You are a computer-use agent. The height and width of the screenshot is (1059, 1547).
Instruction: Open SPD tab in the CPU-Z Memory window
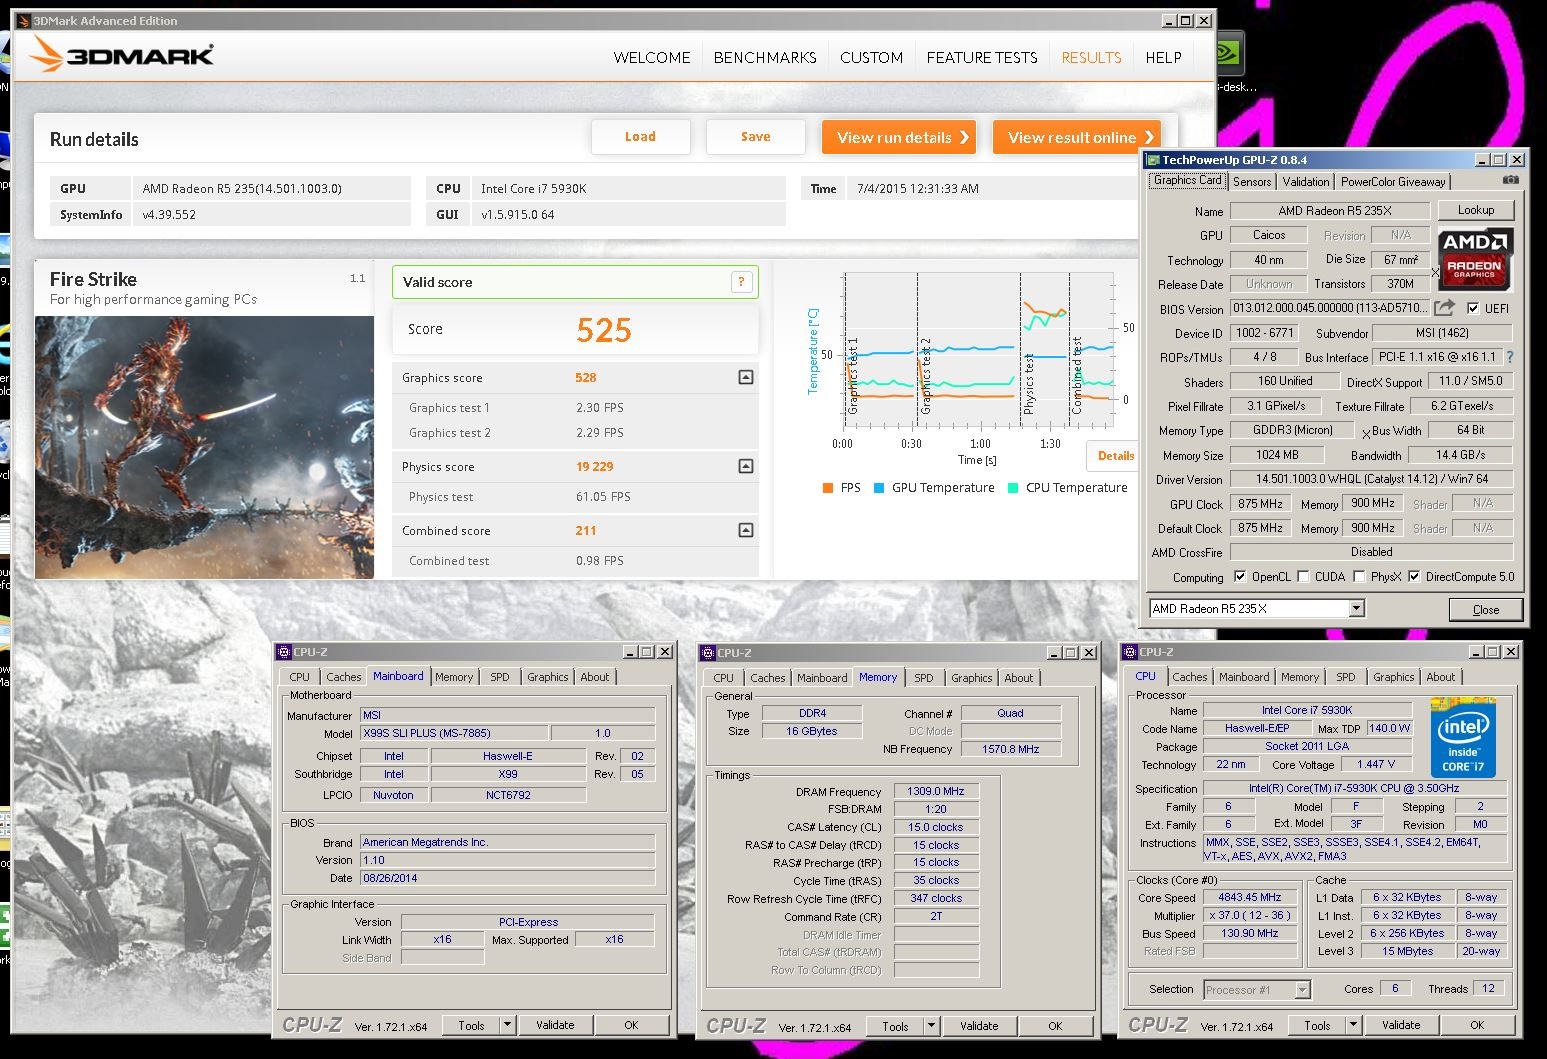pos(924,677)
